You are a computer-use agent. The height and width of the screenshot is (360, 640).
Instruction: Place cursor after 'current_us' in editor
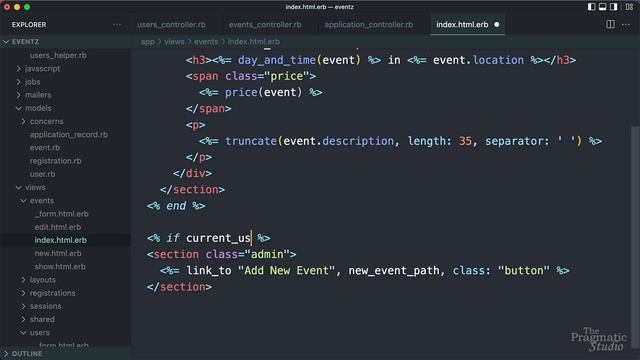(251, 238)
